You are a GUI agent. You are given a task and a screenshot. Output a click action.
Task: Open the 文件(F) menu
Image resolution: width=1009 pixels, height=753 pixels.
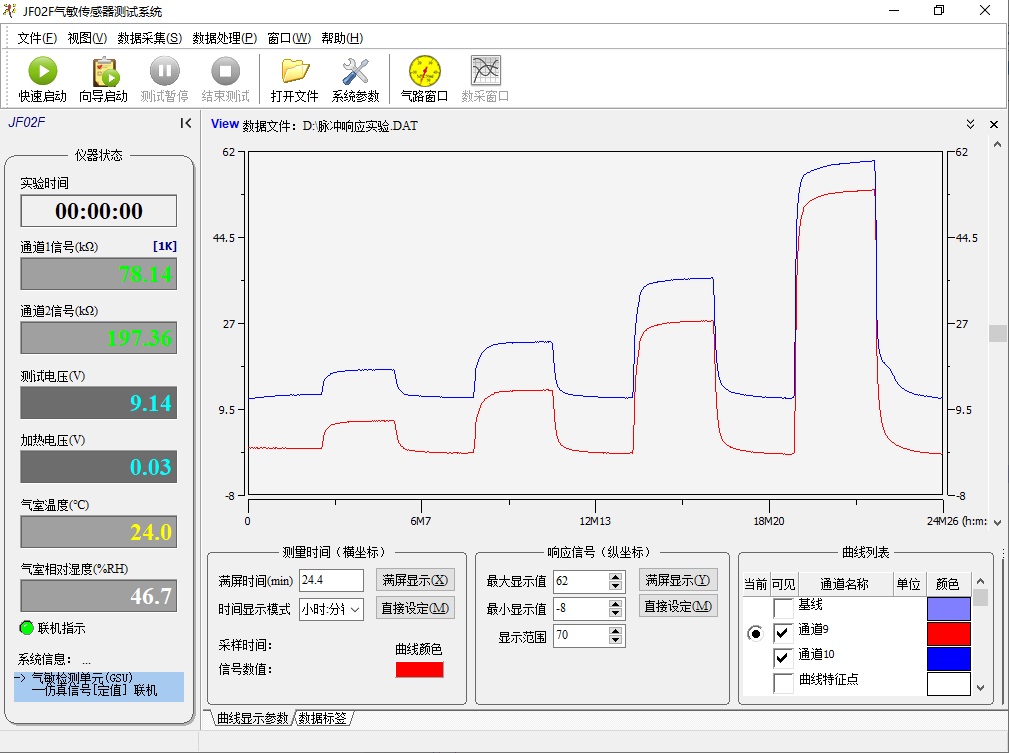tap(37, 38)
